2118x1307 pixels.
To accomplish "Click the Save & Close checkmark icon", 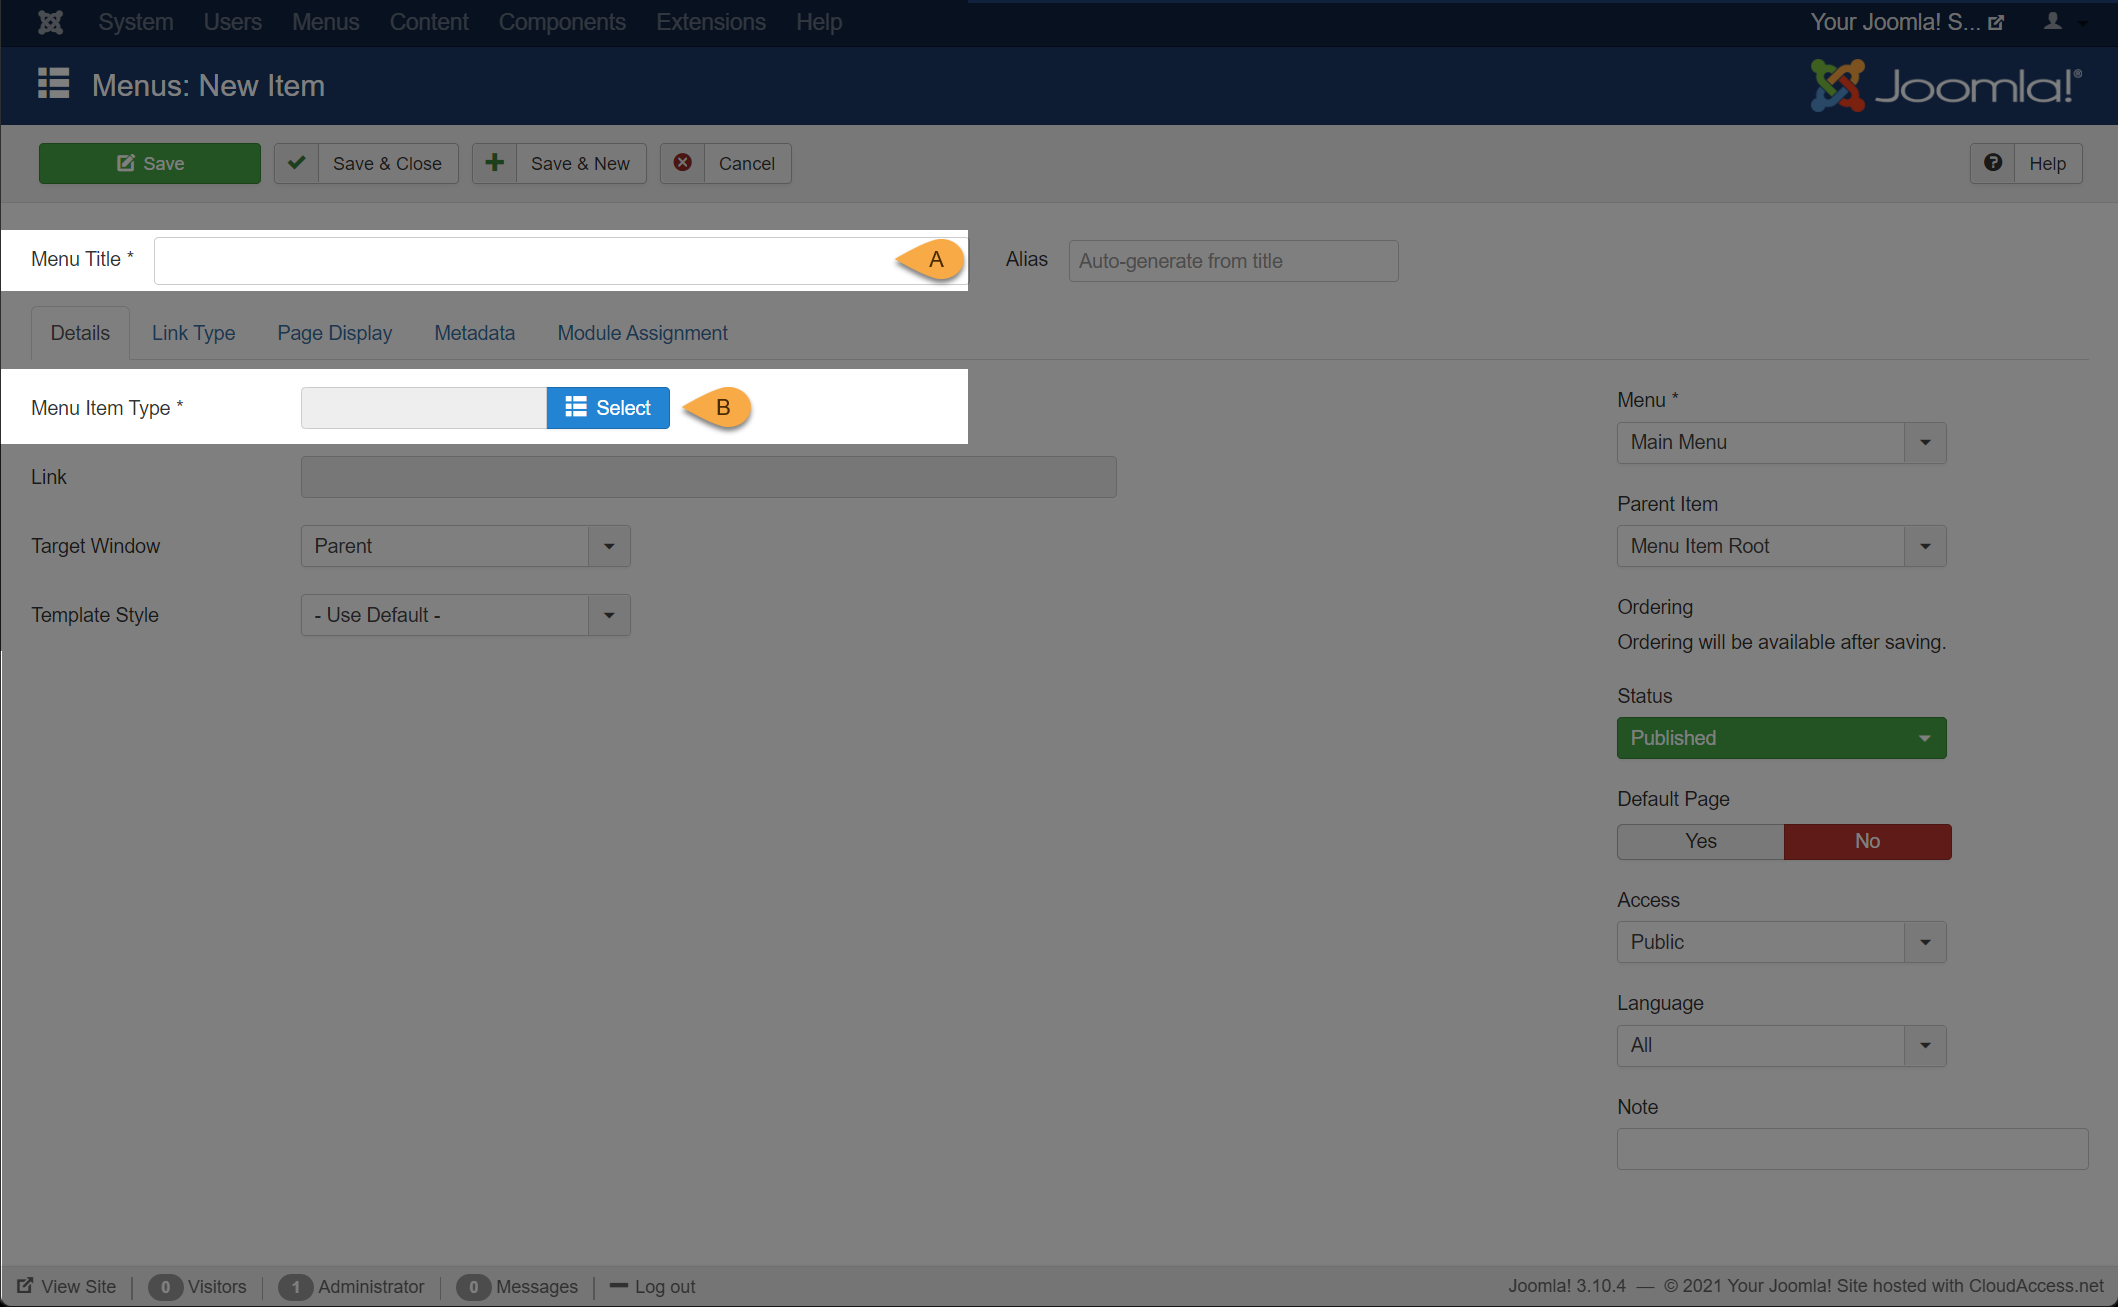I will [x=297, y=163].
